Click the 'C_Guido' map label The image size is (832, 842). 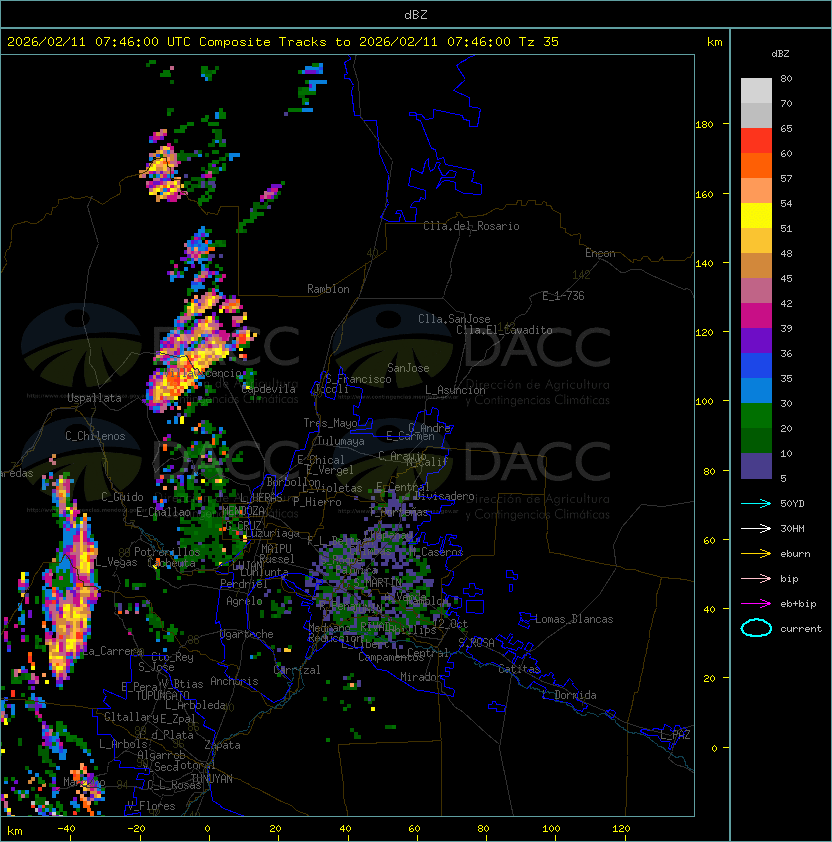tap(122, 497)
